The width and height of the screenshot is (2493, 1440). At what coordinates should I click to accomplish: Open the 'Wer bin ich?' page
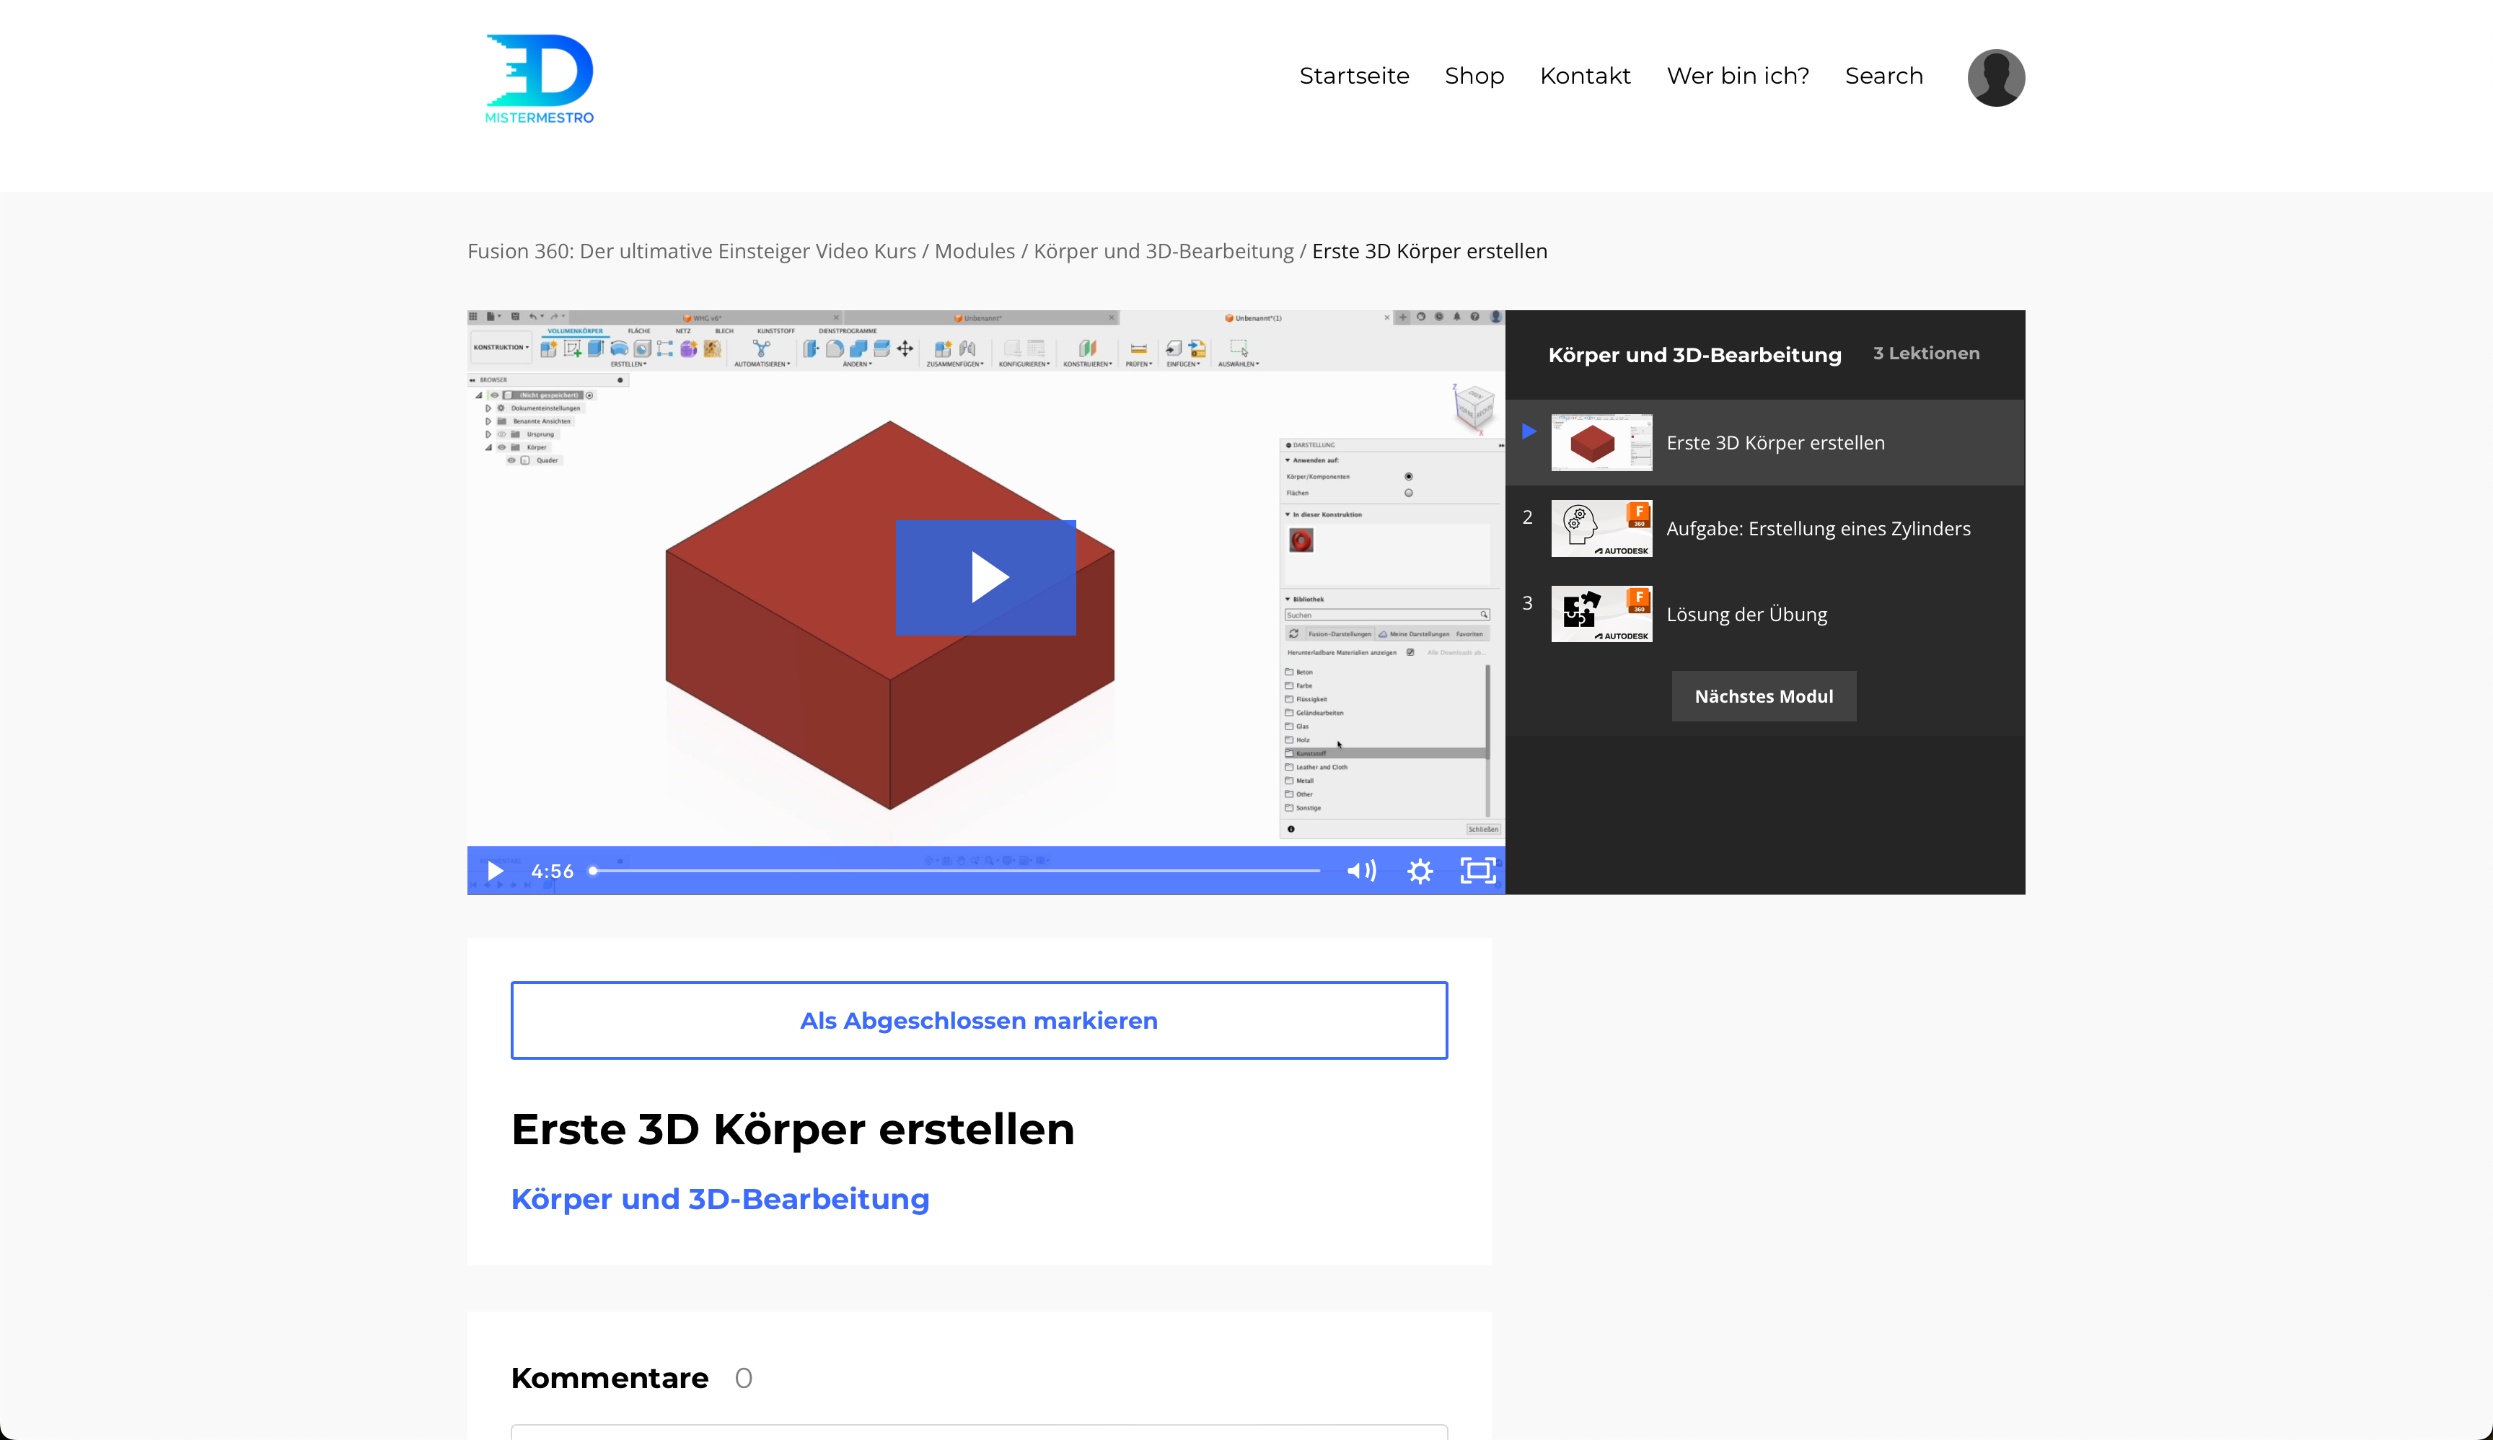point(1737,76)
